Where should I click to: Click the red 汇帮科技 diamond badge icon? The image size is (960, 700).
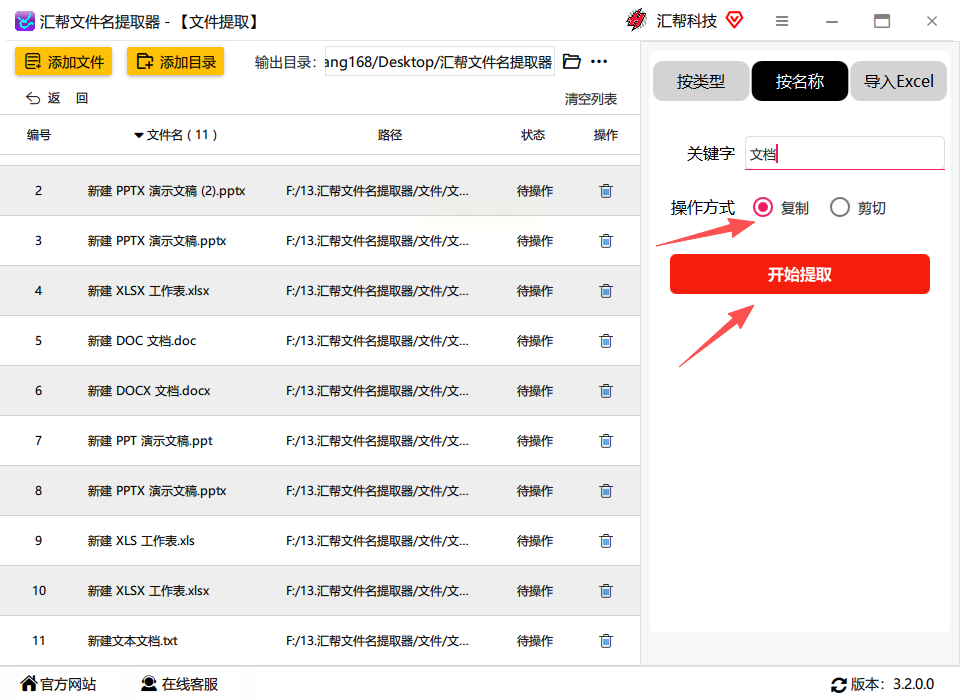click(734, 20)
